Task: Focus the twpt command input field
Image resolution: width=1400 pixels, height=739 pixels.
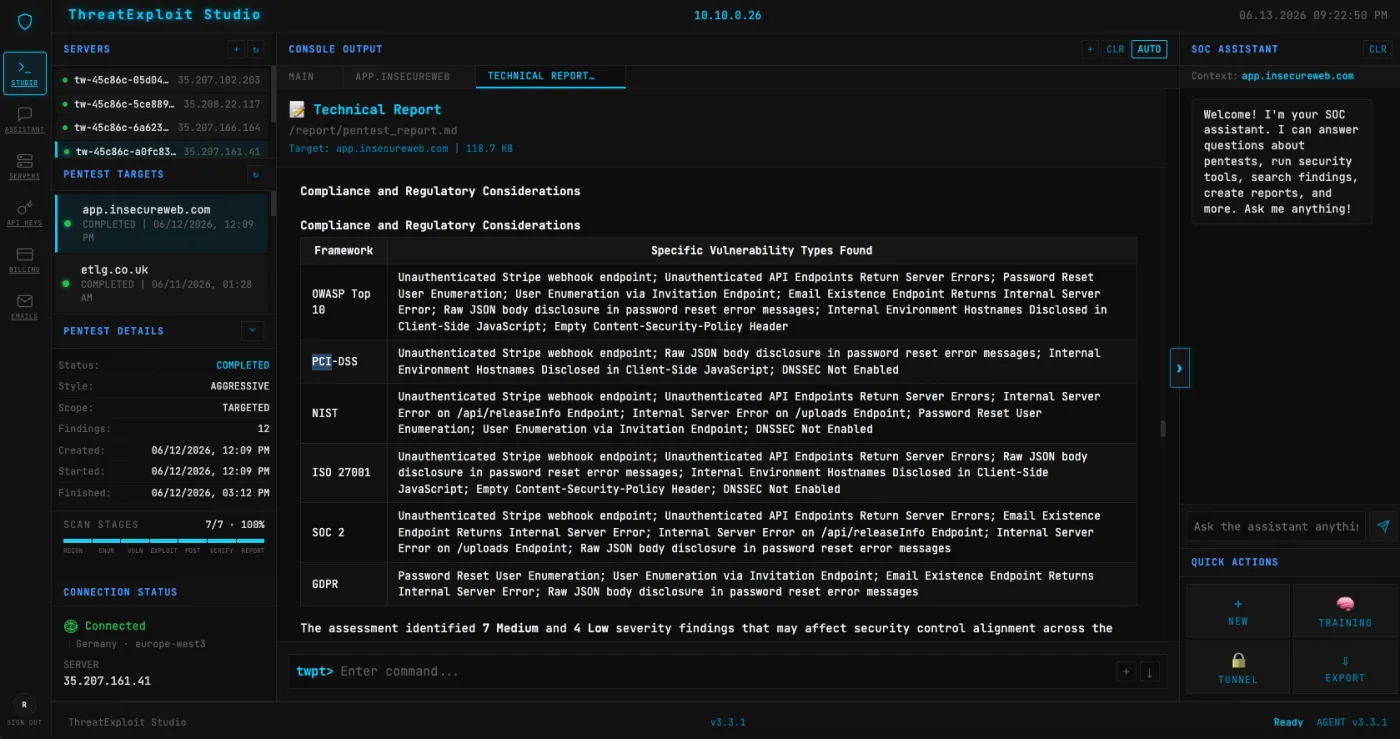Action: point(724,672)
